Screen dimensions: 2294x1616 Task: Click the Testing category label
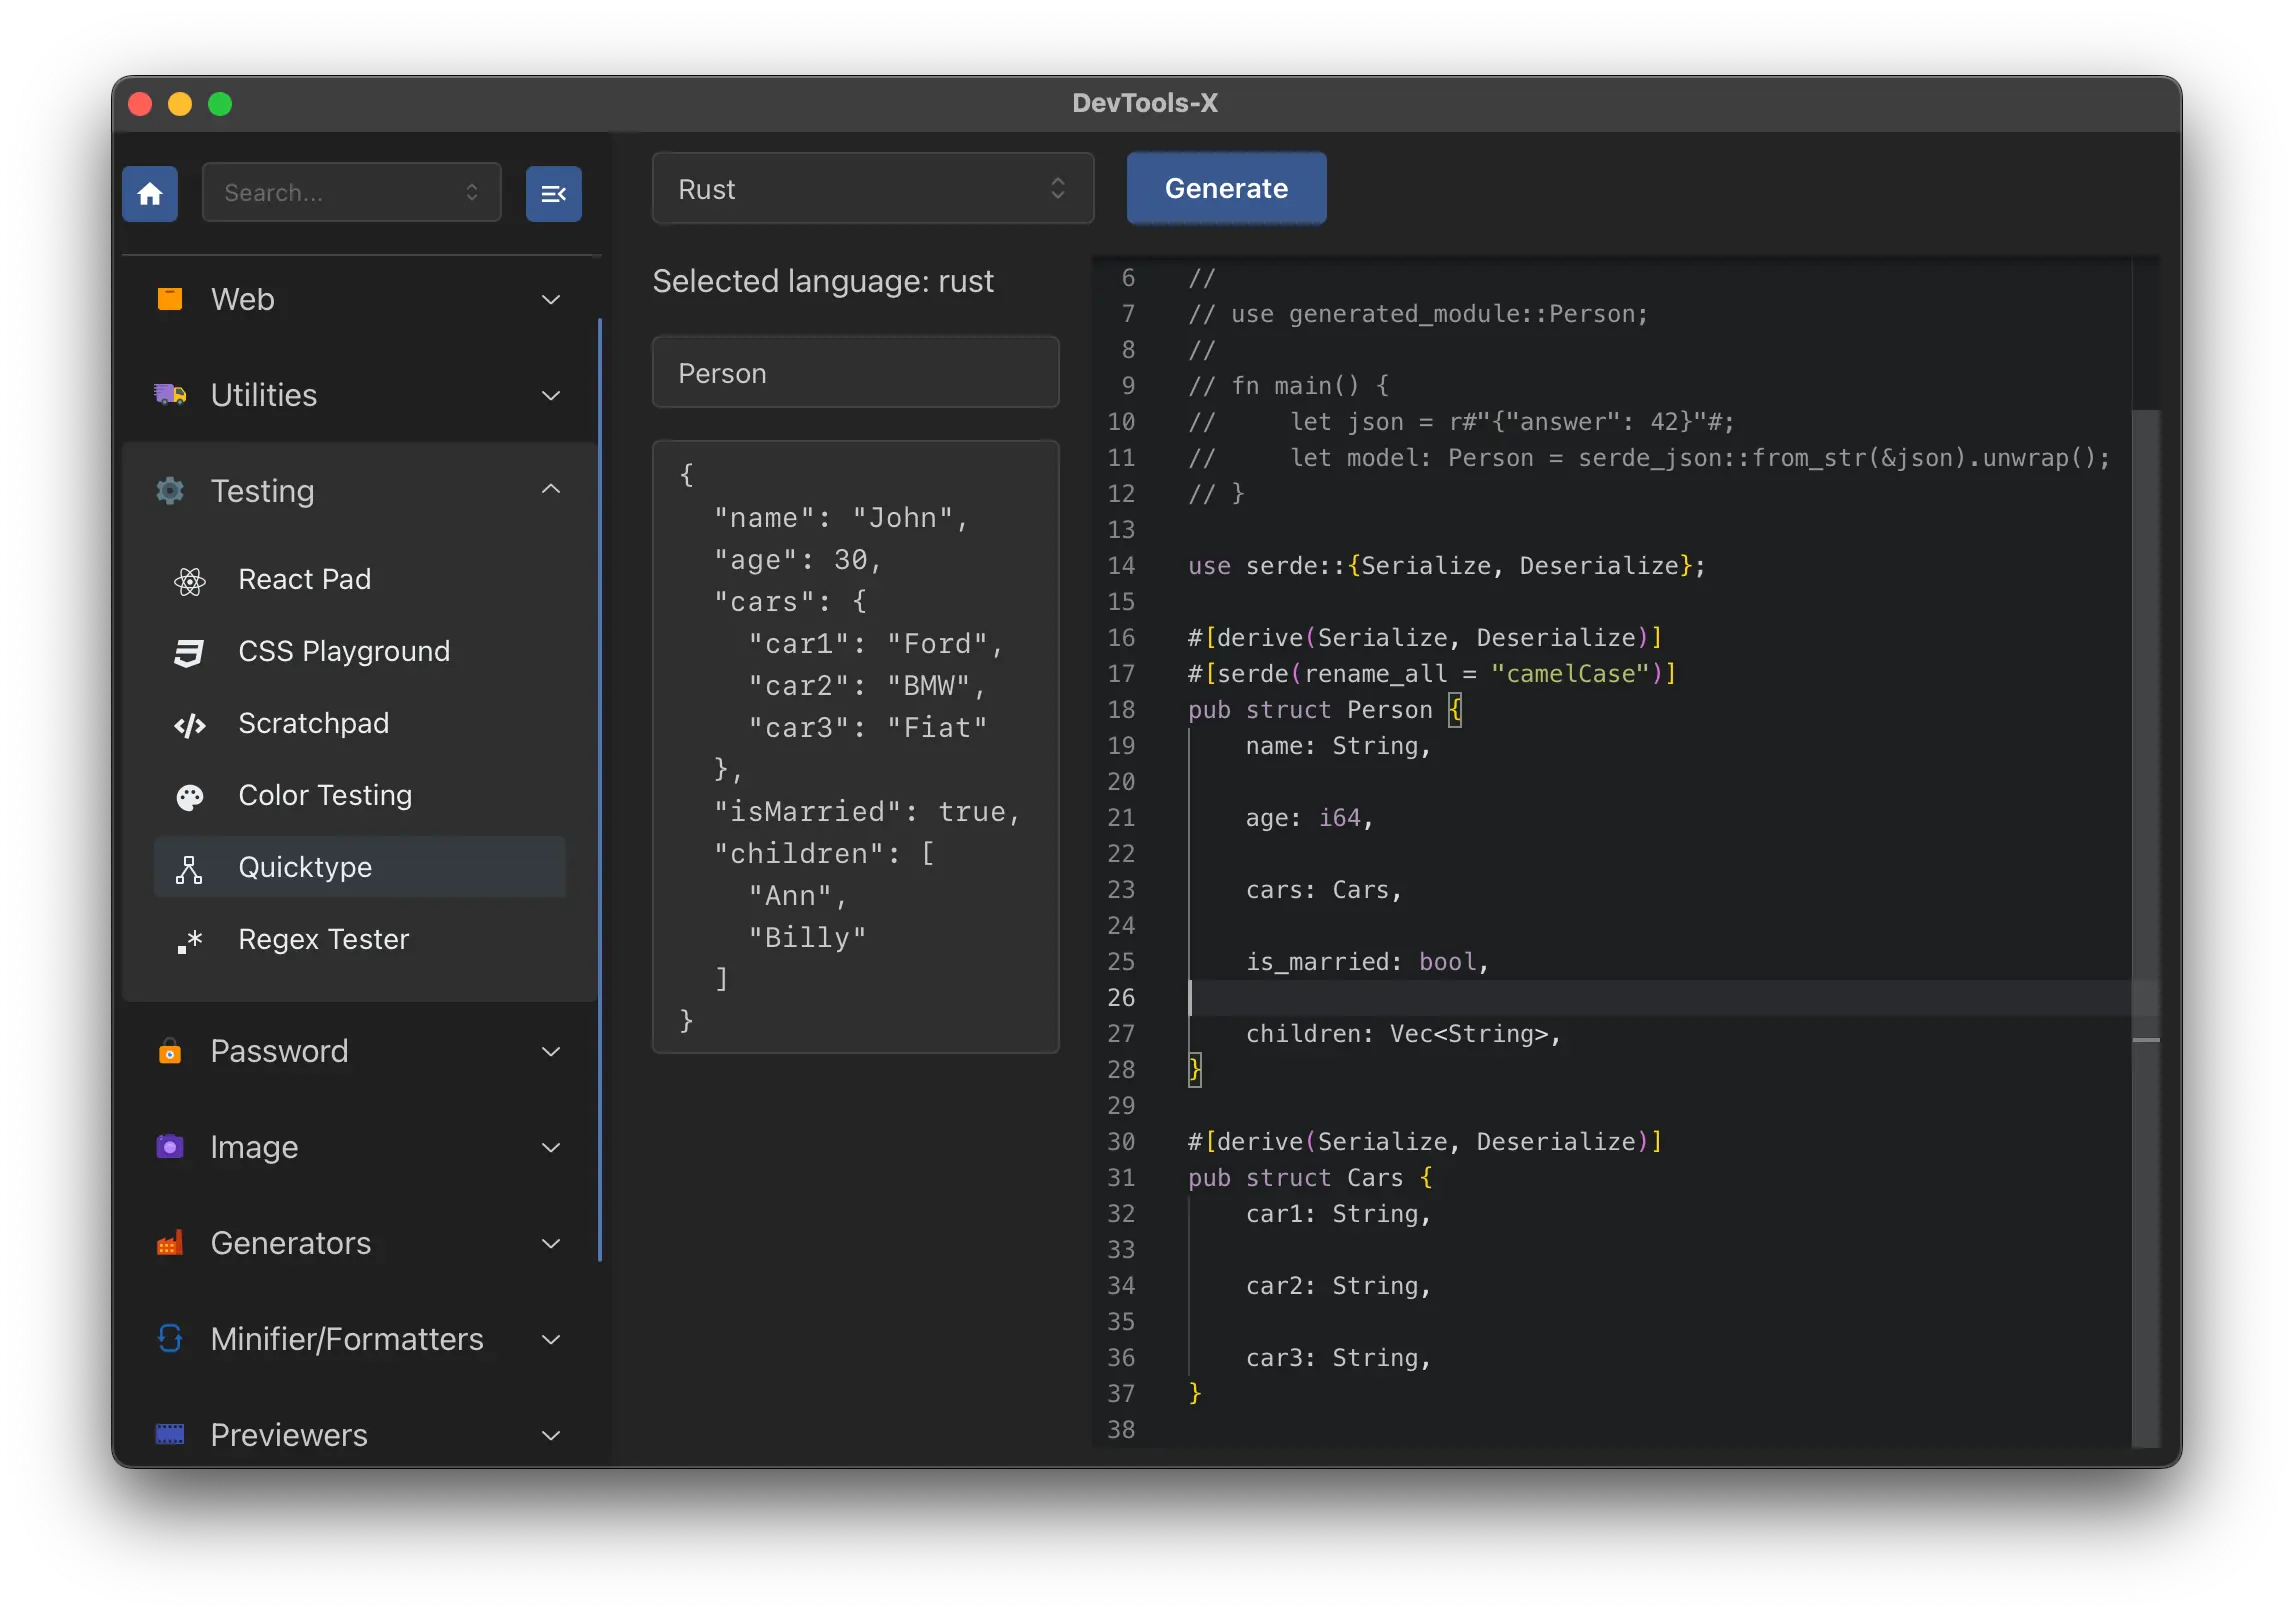262,491
